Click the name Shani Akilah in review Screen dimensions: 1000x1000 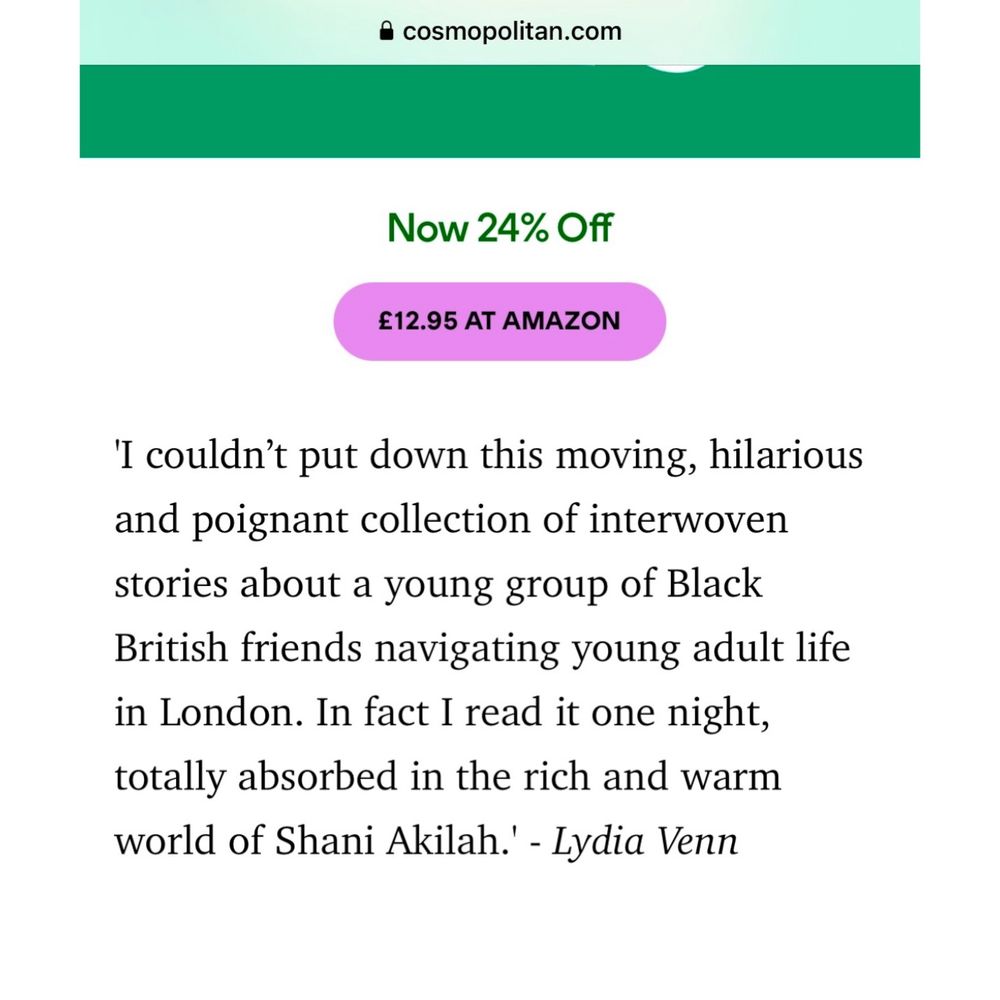tap(390, 841)
